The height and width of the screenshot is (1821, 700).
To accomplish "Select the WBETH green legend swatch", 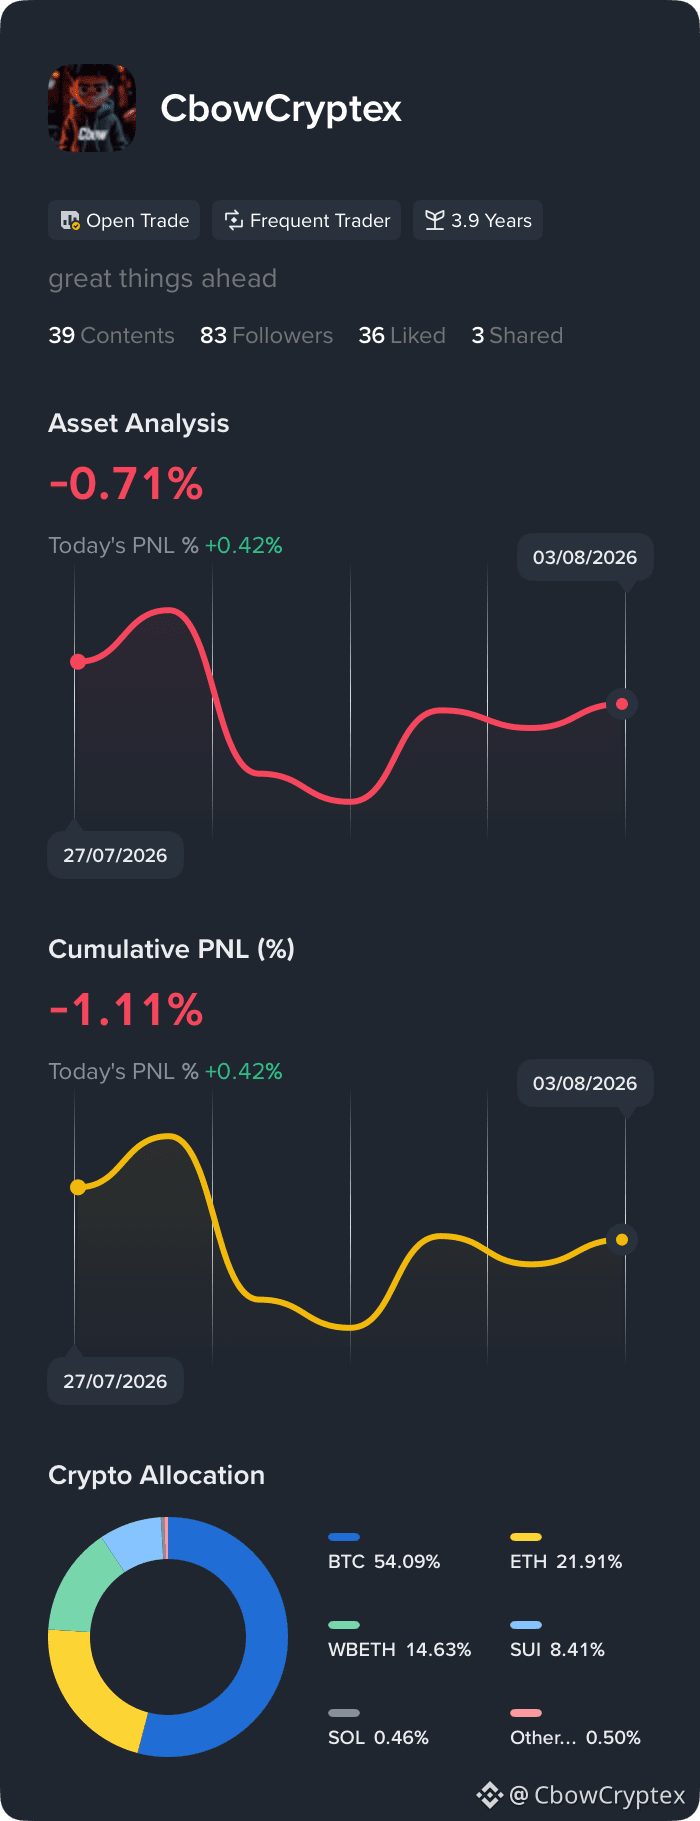I will [344, 1625].
